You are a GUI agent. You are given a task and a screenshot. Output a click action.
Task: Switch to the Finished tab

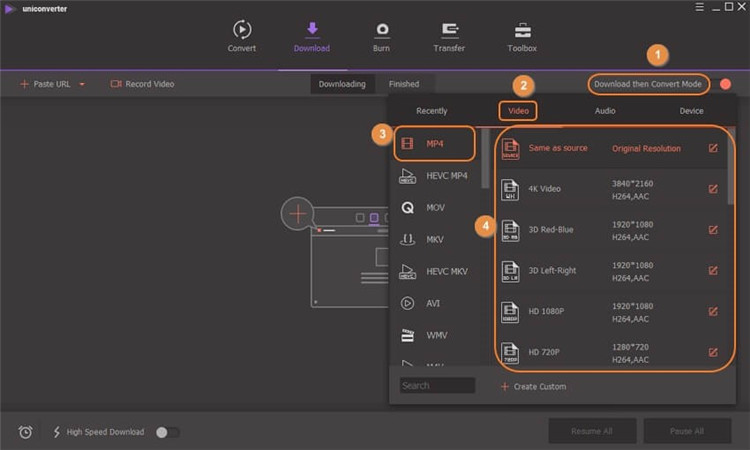click(x=404, y=84)
